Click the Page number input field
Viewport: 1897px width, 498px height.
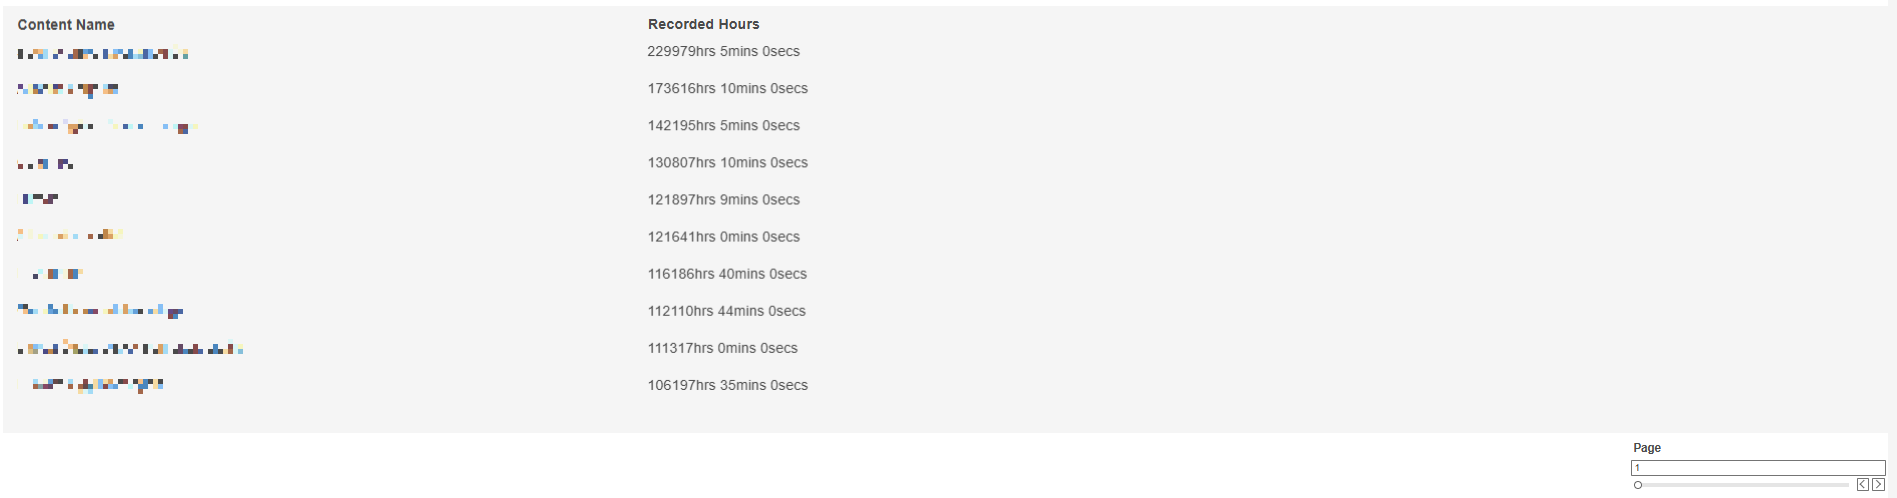coord(1757,468)
